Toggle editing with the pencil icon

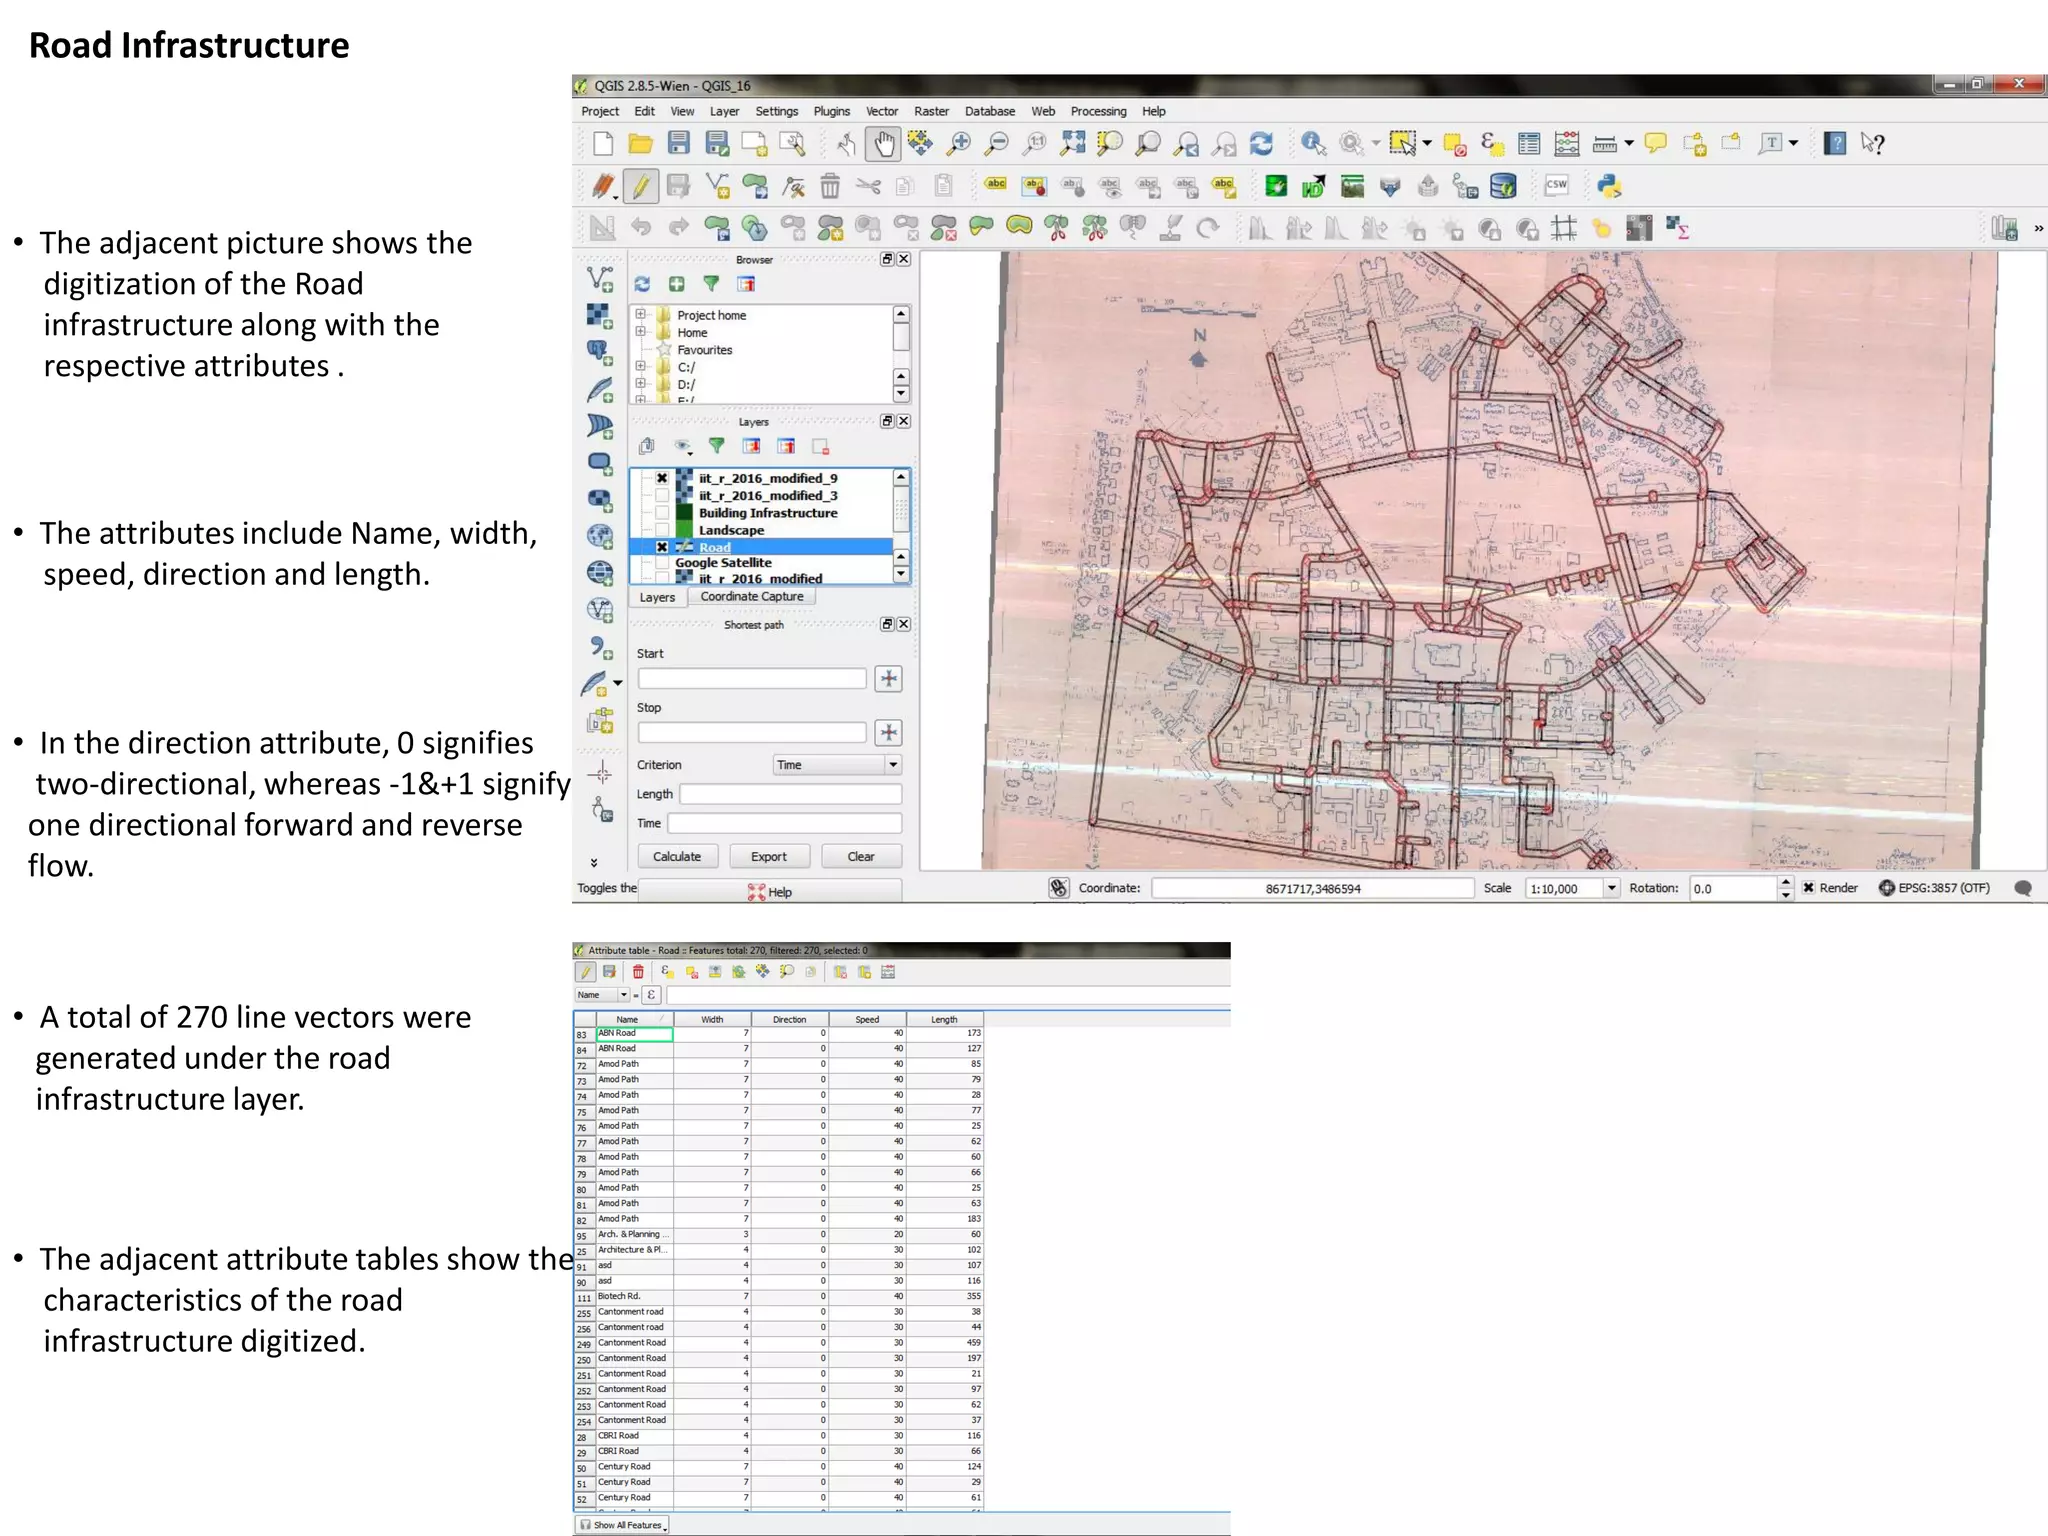pyautogui.click(x=640, y=186)
